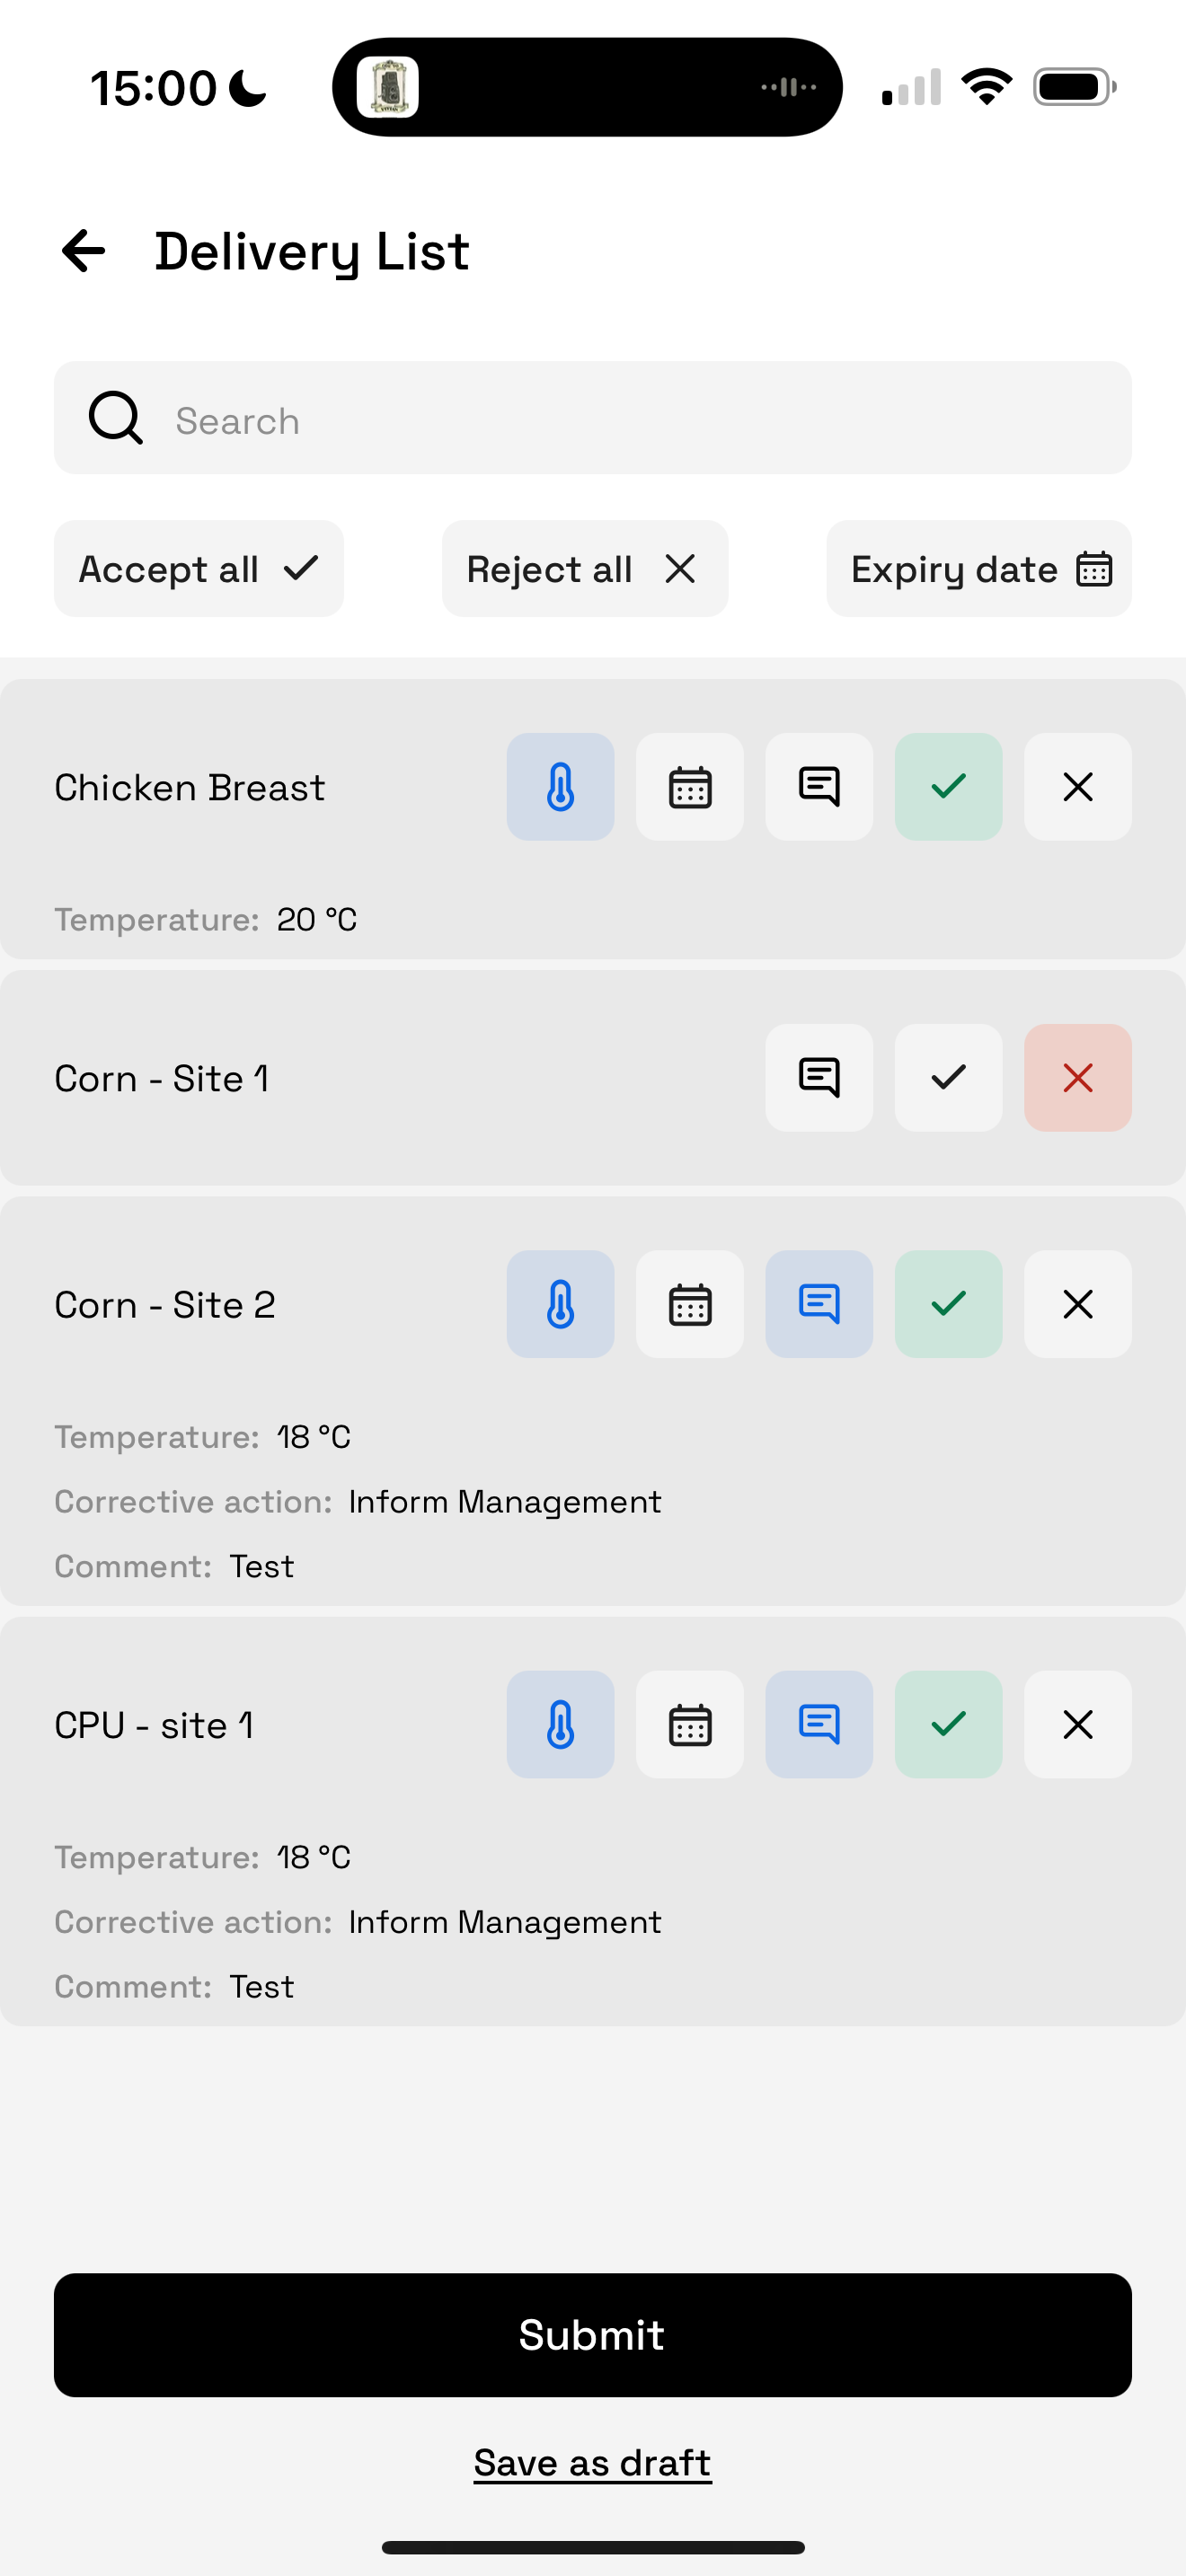Open expiry calendar for CPU - site 1
1186x2576 pixels.
689,1724
